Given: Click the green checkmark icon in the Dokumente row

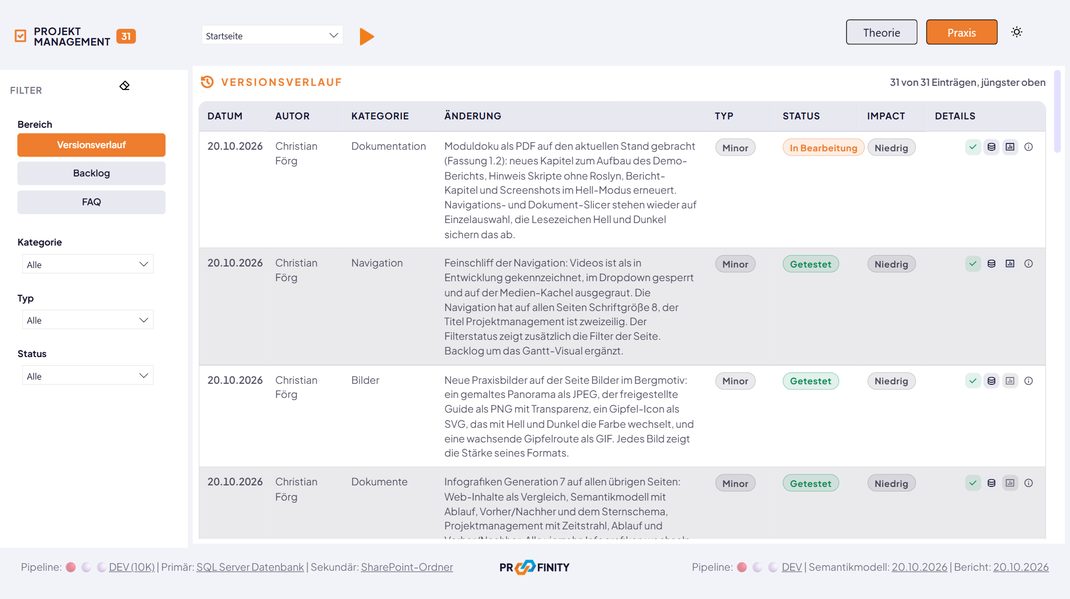Looking at the screenshot, I should (972, 483).
